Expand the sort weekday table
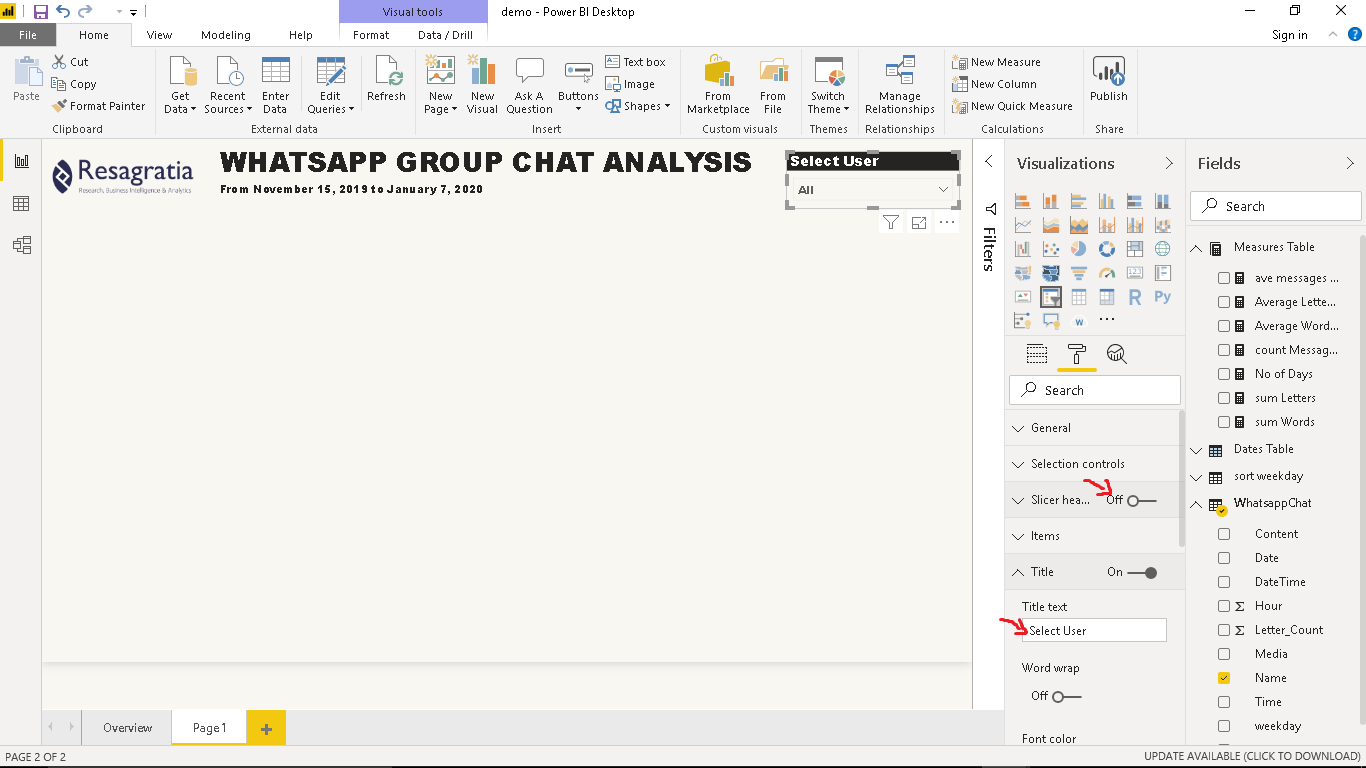 pos(1196,477)
